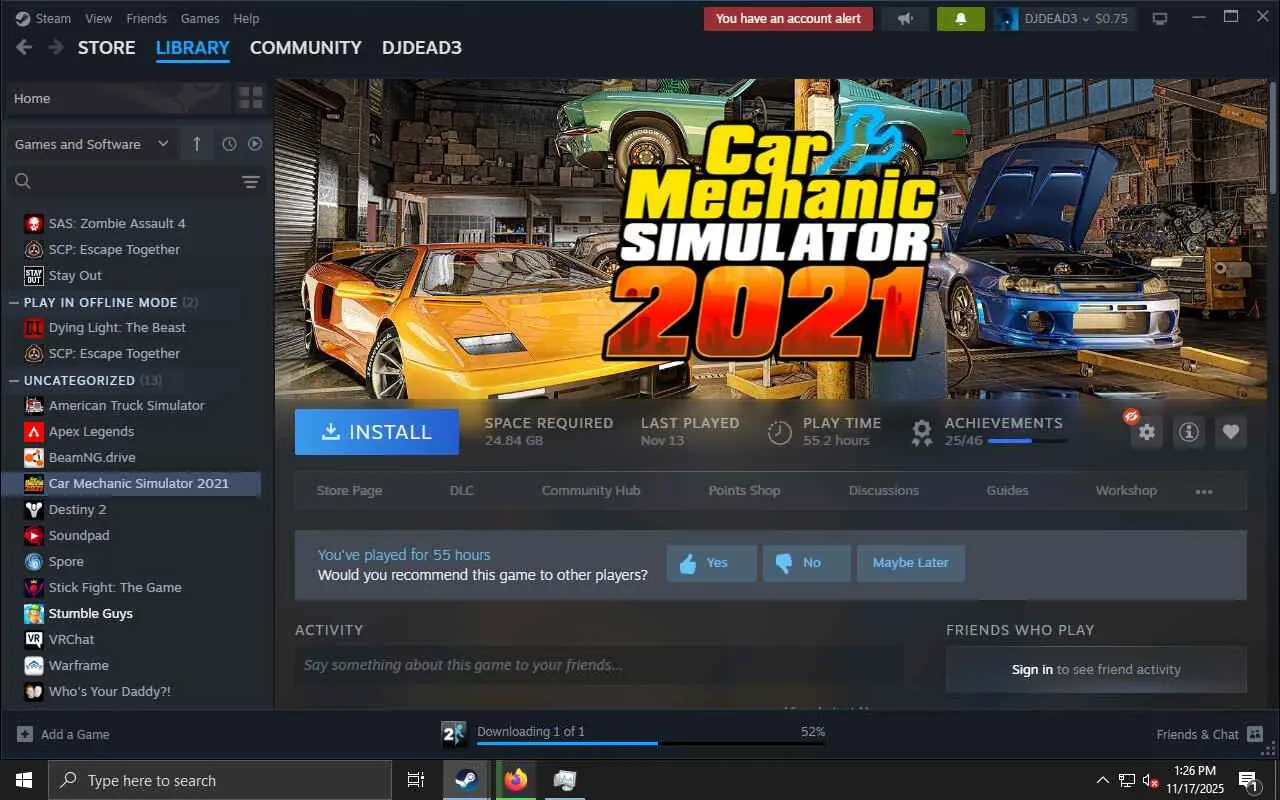Open the game's Store Page link
Screen dimensions: 1280x800
point(349,491)
